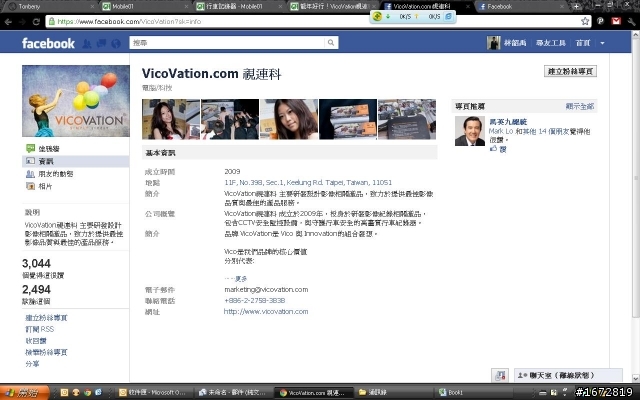Click the 3,044 likes count
Viewport: 640px width, 400px height.
[36, 263]
